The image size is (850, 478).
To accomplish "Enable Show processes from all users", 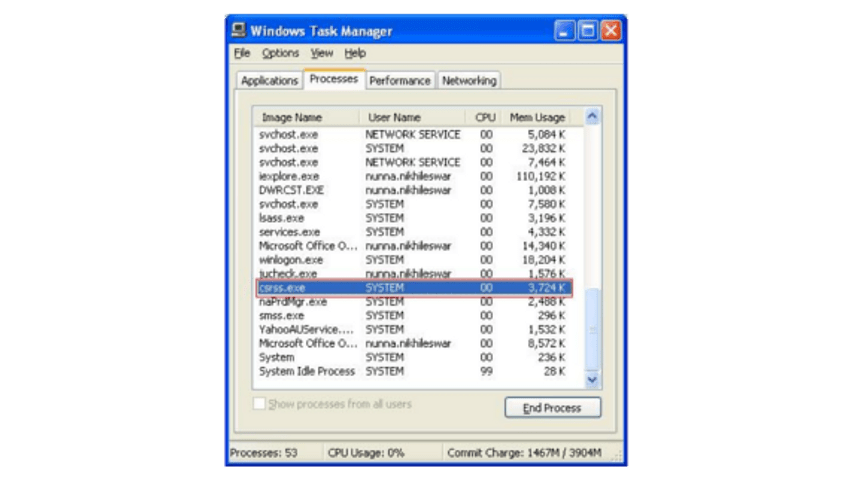I will click(259, 404).
